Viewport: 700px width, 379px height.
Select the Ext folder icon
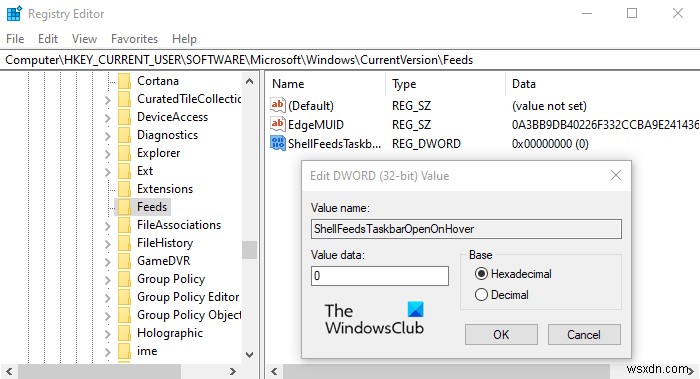pos(125,171)
